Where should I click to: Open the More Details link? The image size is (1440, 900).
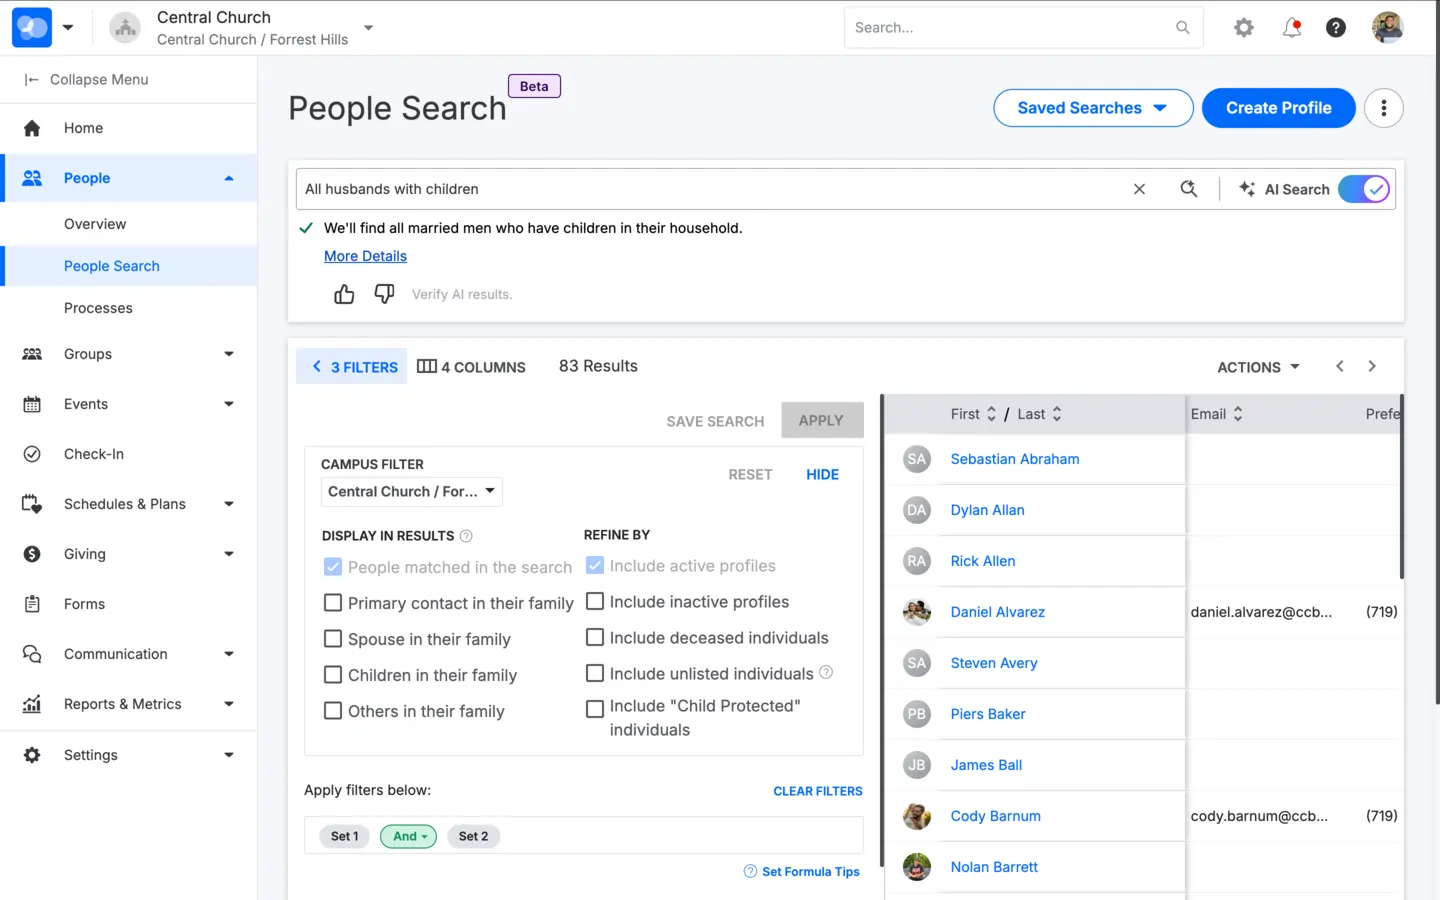(365, 256)
